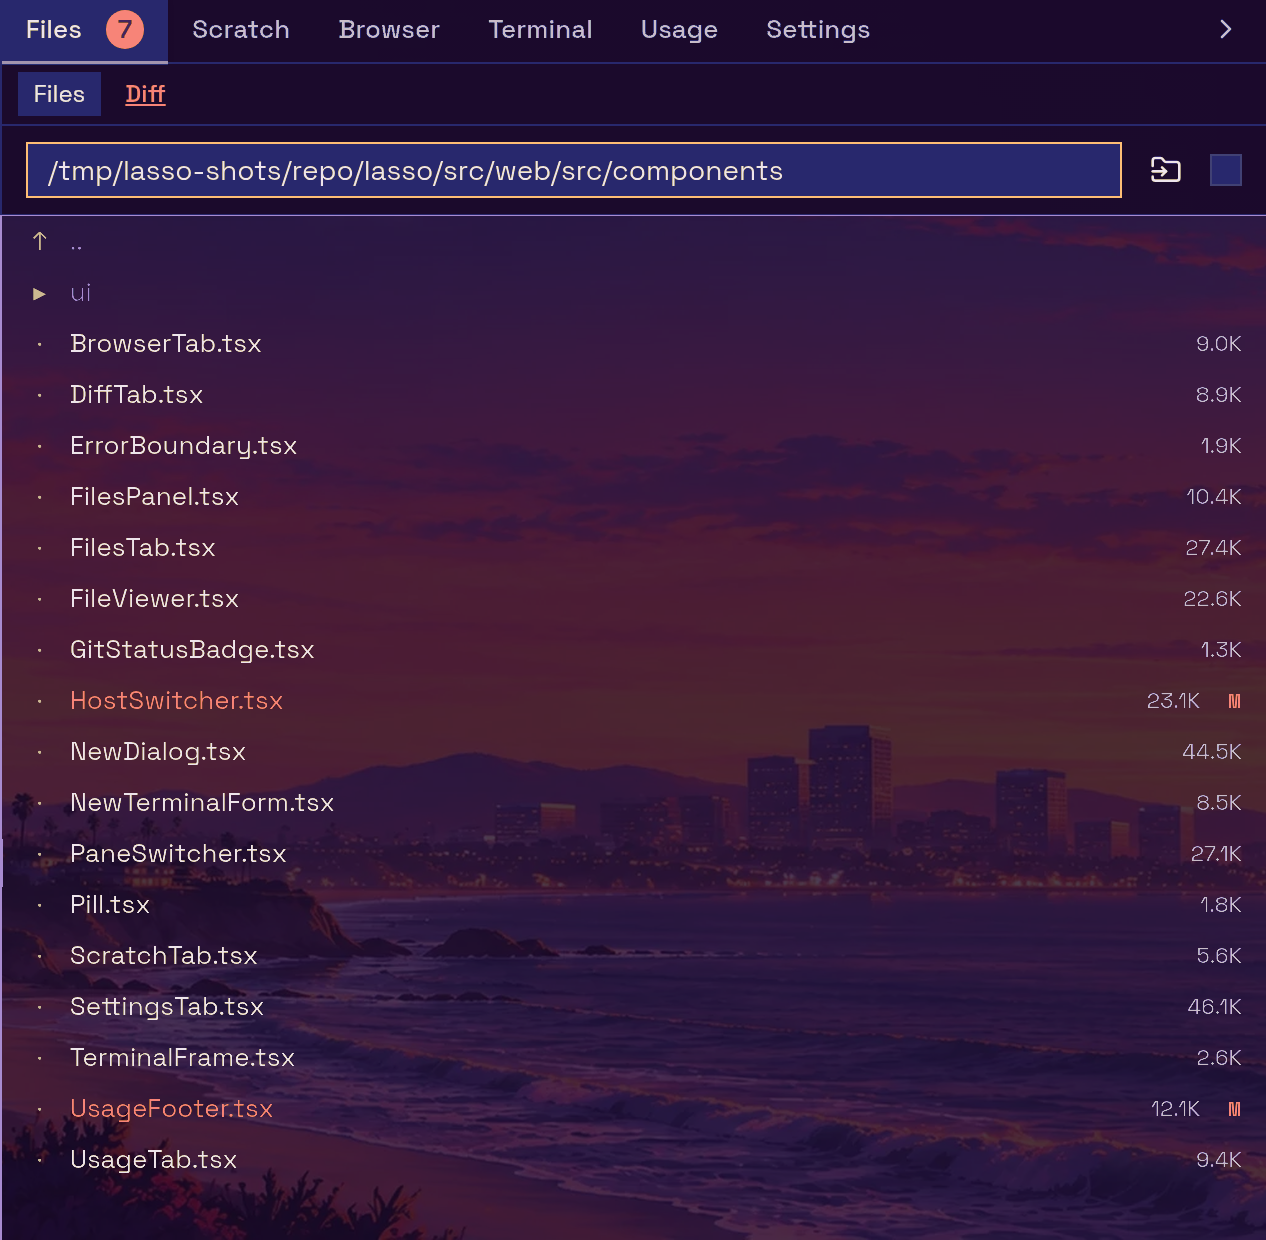
Task: Click the 12.1K size of UsageFooter.tsx
Action: (x=1175, y=1109)
